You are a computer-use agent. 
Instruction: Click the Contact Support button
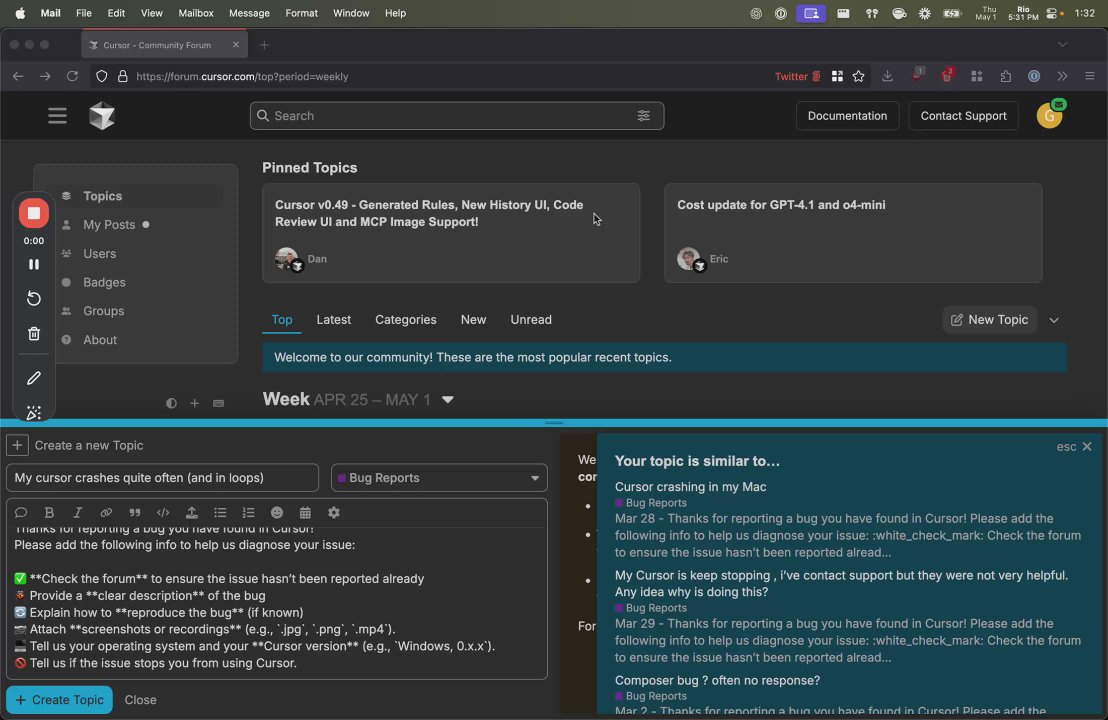[963, 116]
